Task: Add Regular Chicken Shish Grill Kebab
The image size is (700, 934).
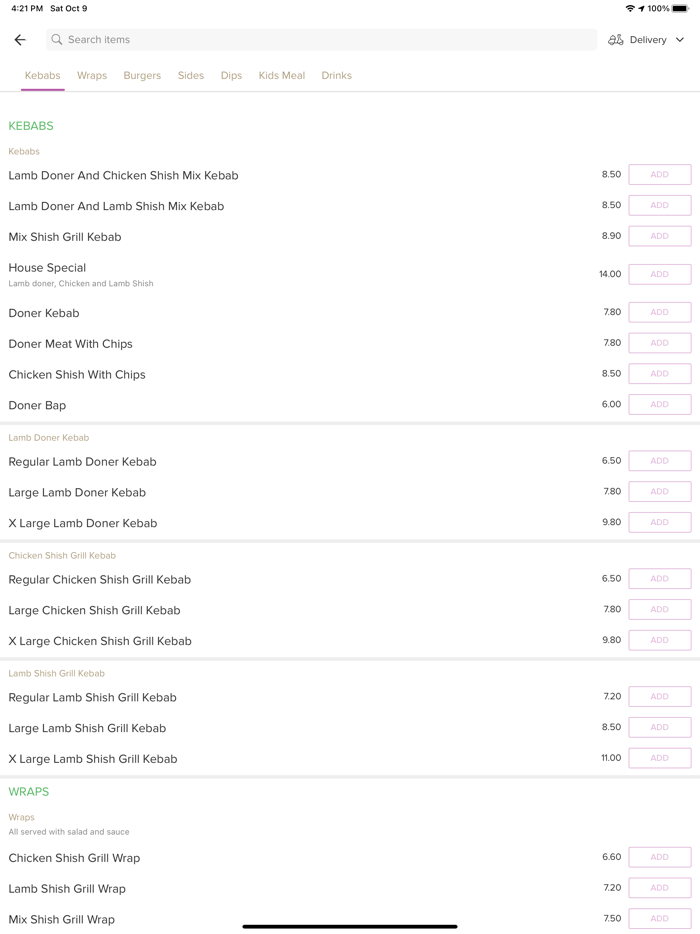Action: (x=659, y=579)
